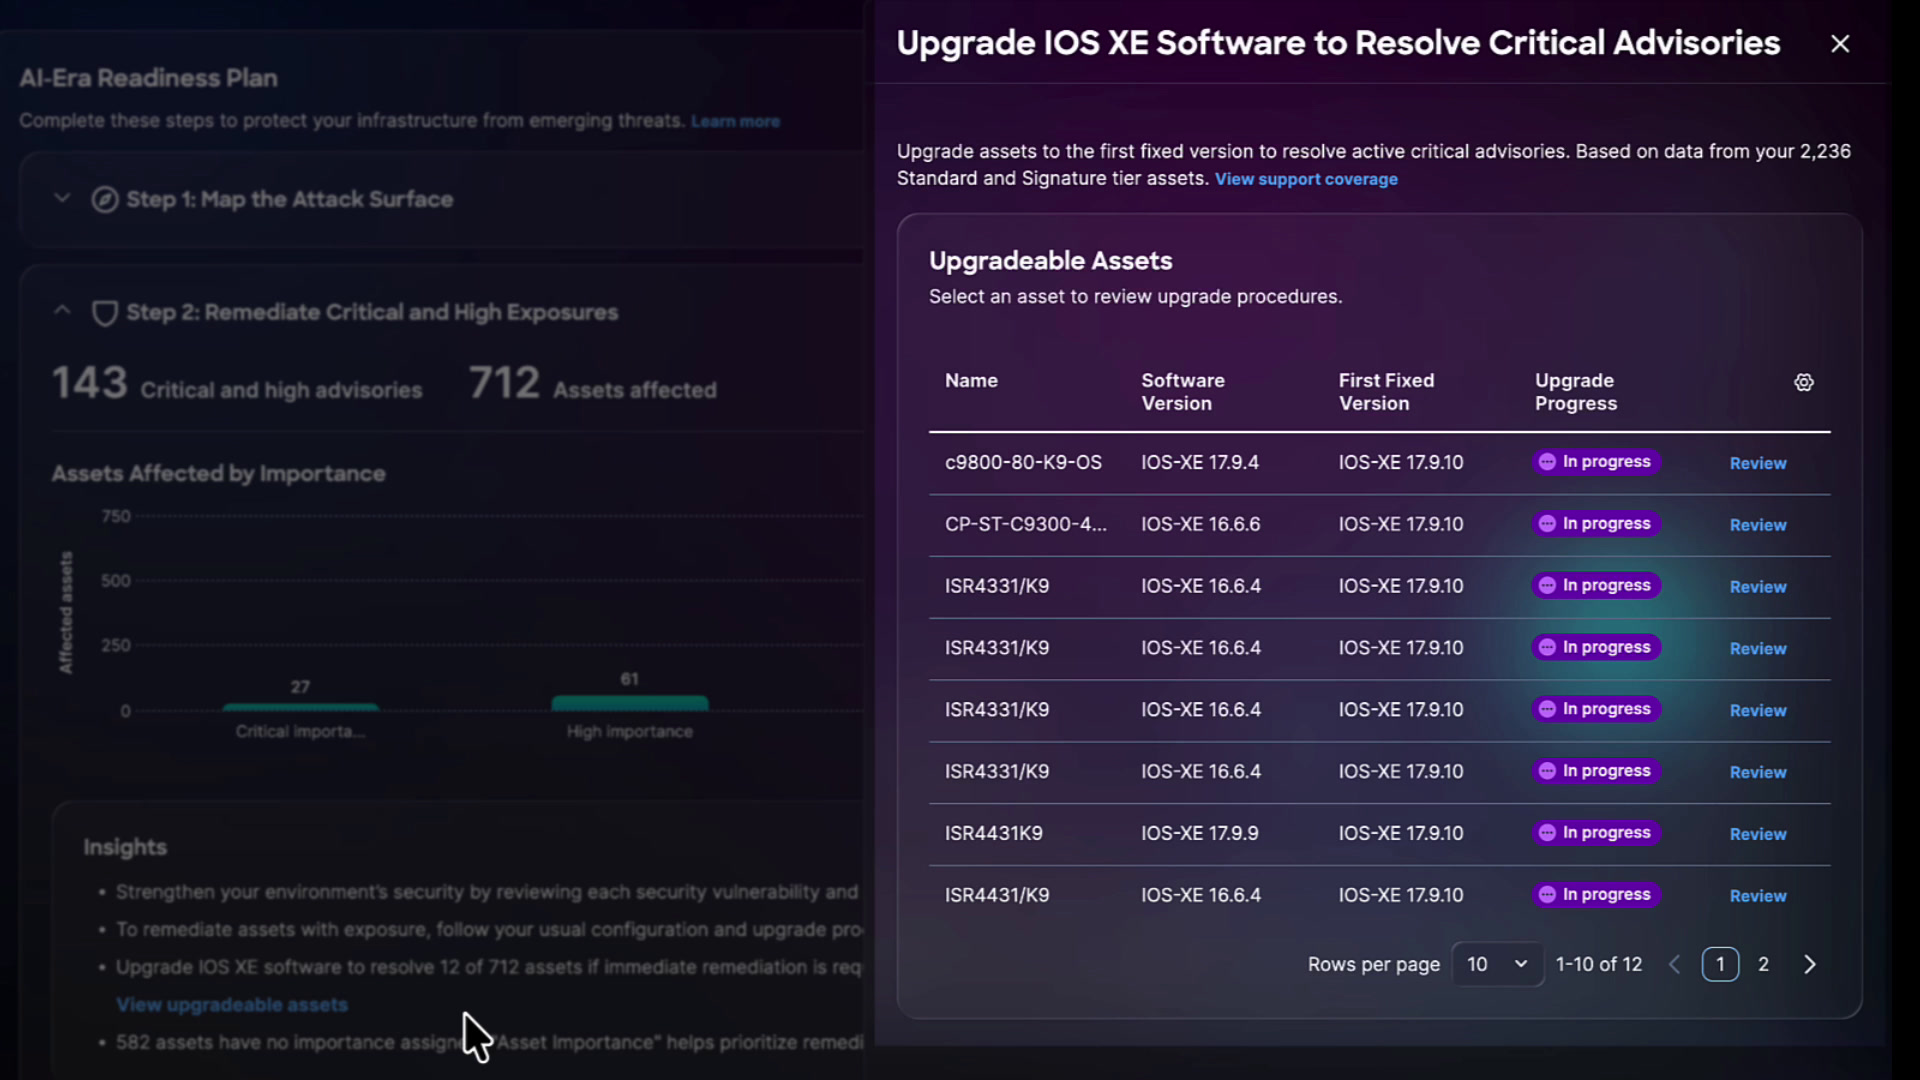
Task: Click In progress badge for ISR4431/K9
Action: point(1596,895)
